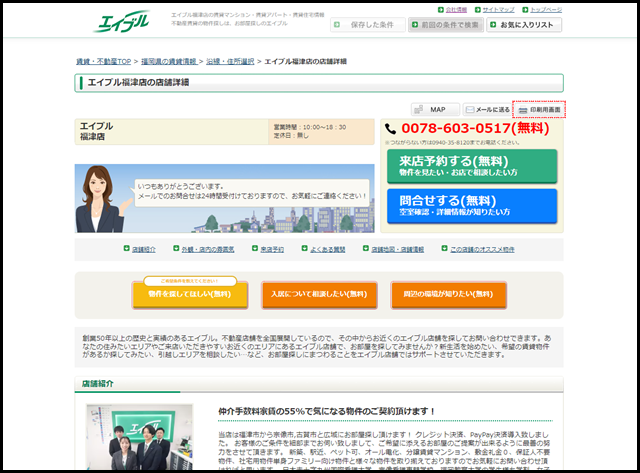Jump to よくある質問 anchor link
640x473 pixels.
click(x=328, y=249)
